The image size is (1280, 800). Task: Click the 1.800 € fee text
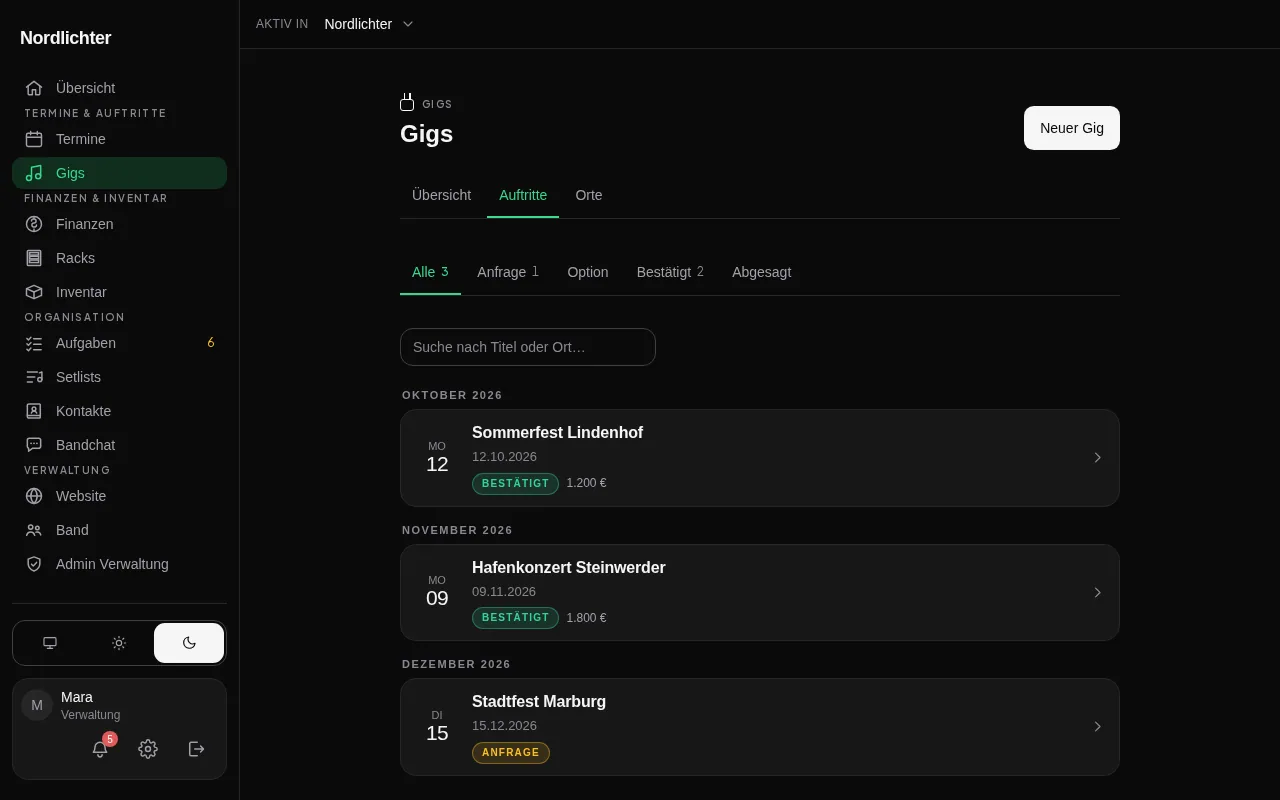coord(586,618)
